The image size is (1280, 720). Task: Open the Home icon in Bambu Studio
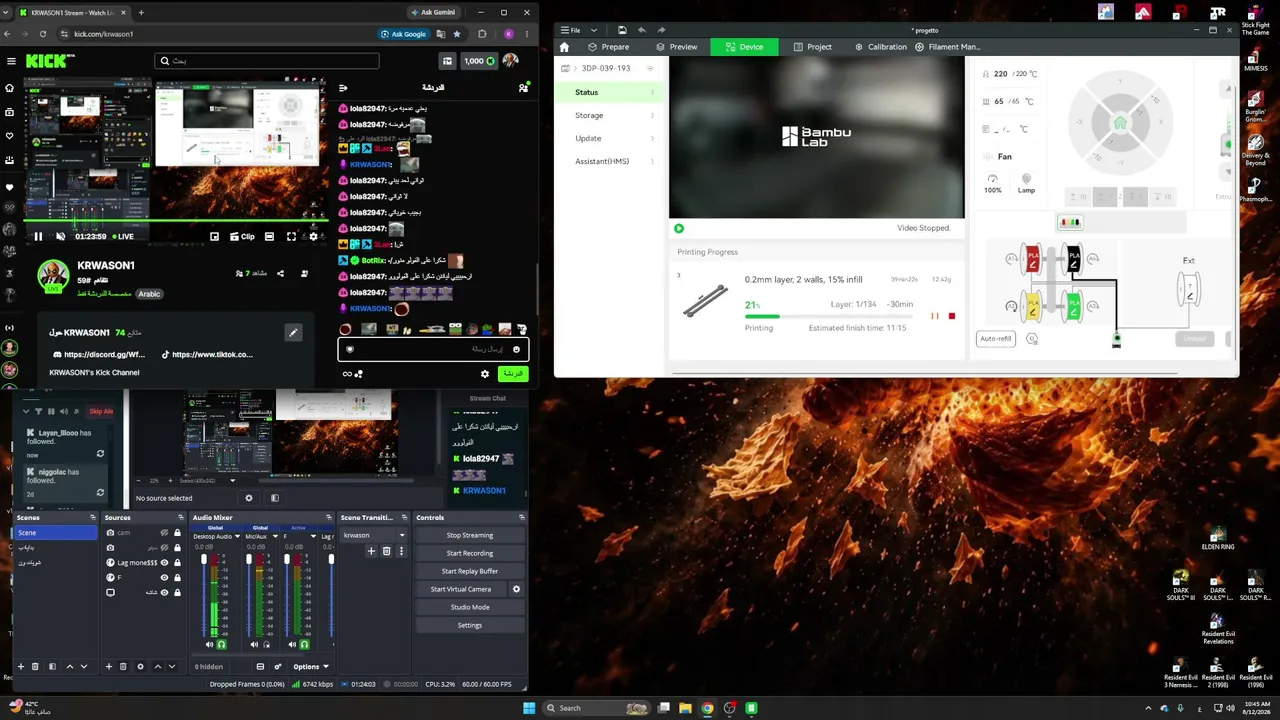click(564, 47)
